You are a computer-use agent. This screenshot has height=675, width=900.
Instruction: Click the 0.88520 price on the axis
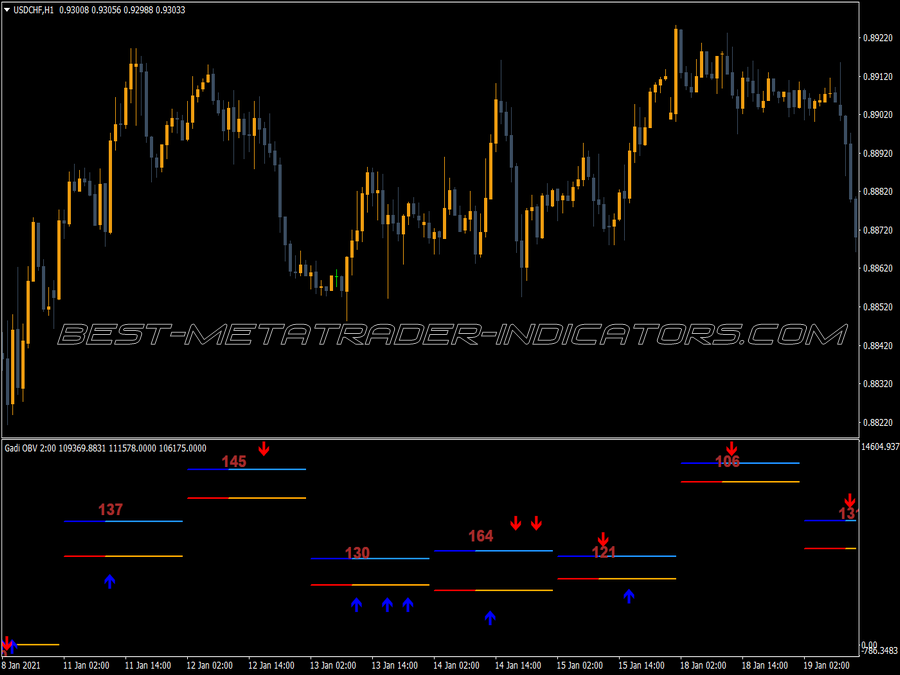click(878, 307)
